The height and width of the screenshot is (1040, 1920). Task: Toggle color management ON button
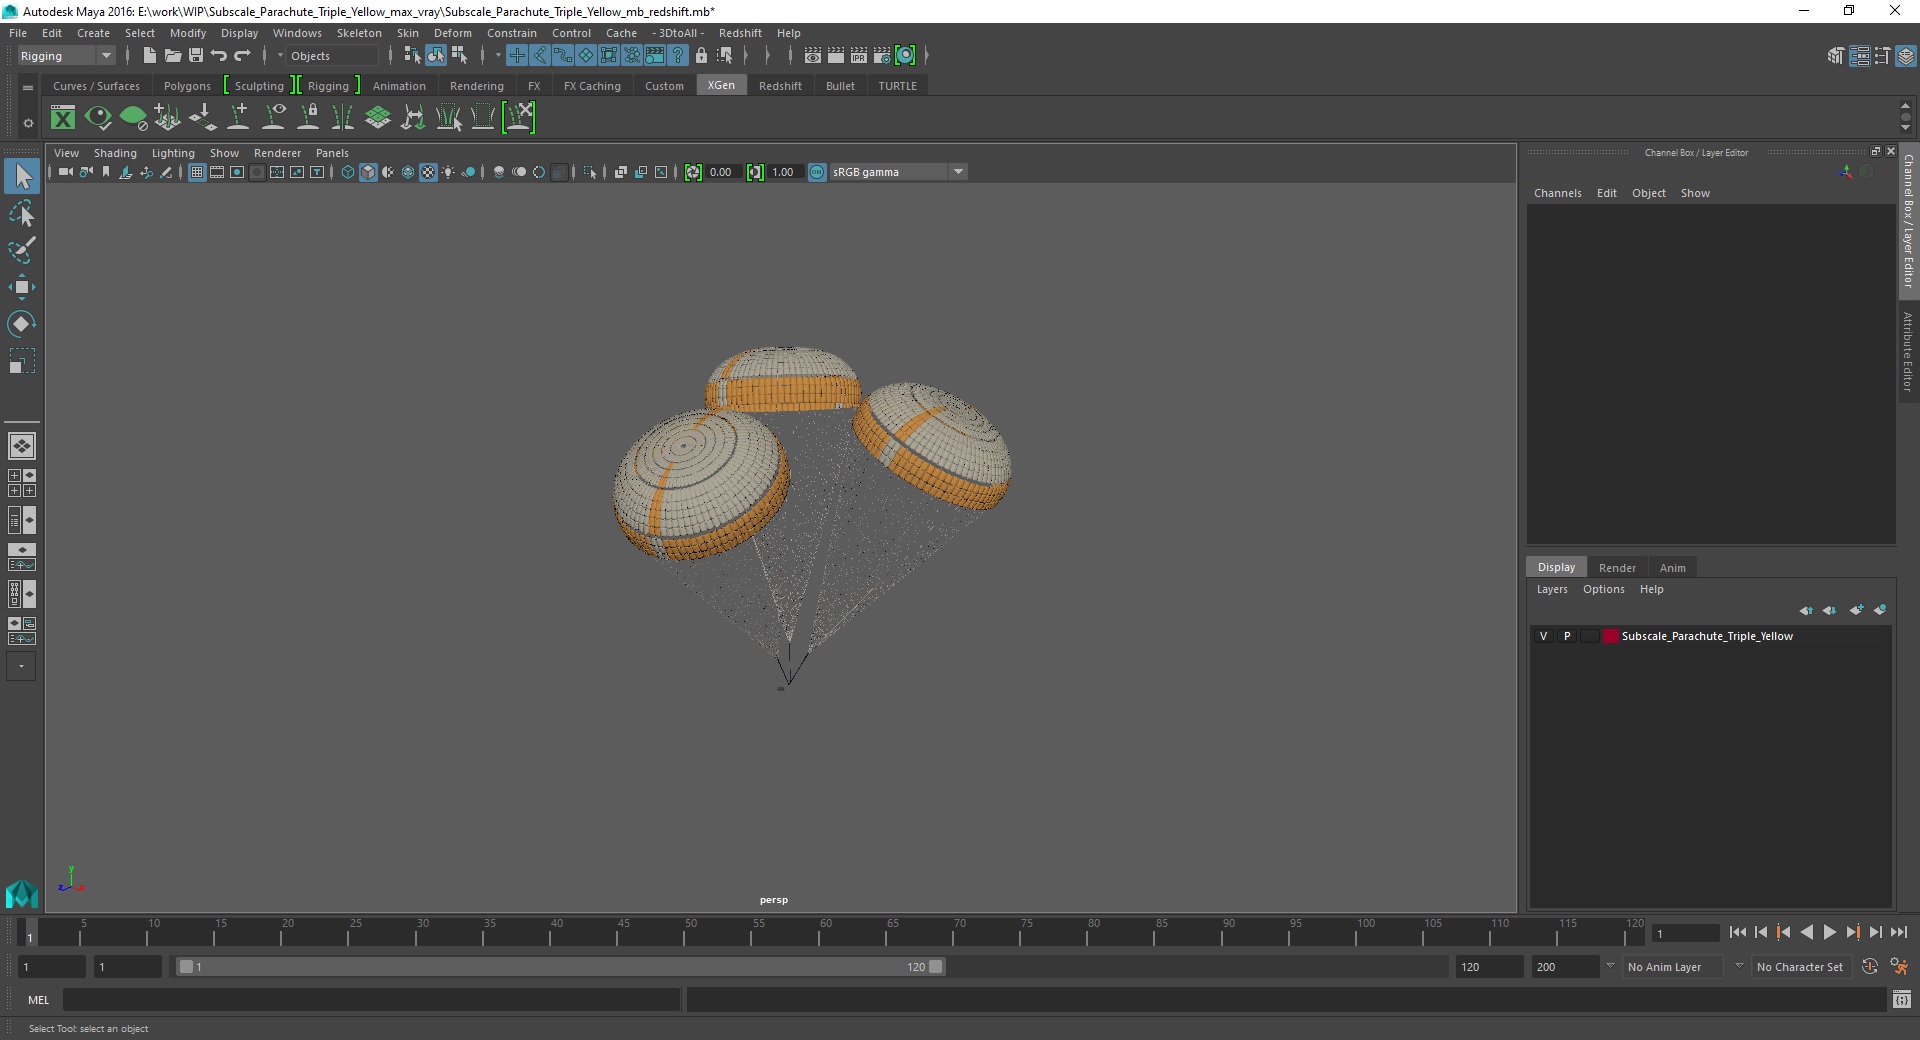(x=817, y=172)
